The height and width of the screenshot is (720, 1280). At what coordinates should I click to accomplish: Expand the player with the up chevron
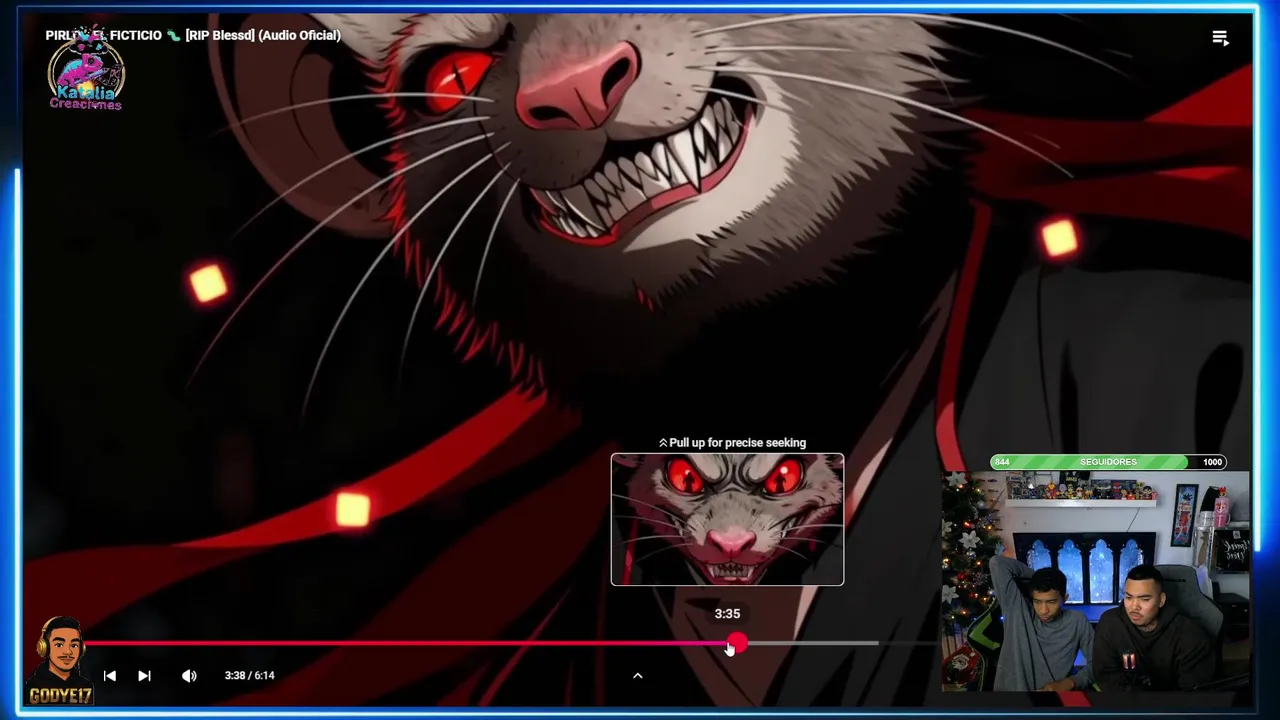click(x=637, y=676)
